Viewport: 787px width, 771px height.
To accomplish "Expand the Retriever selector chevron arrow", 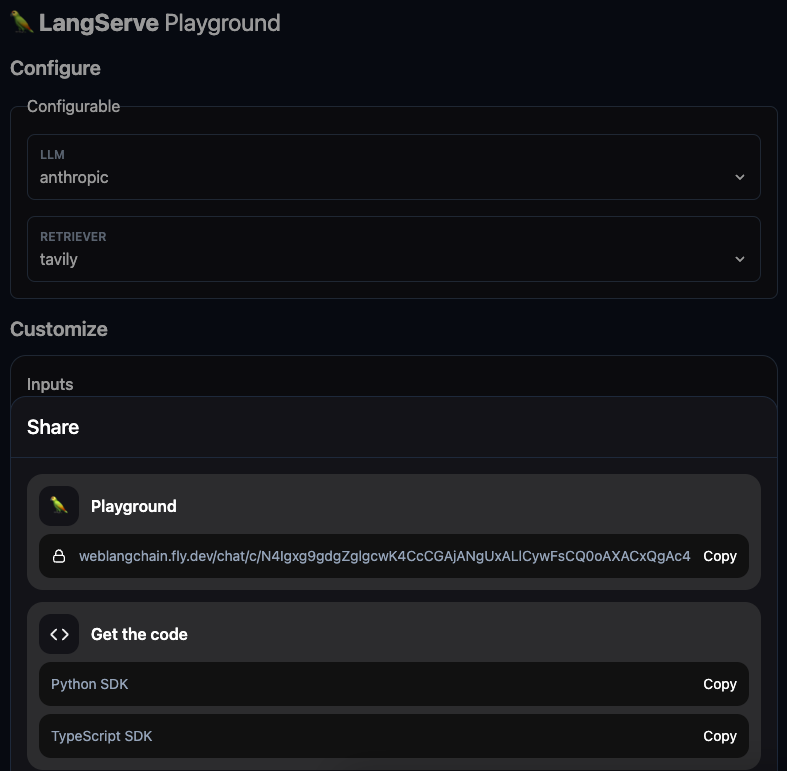I will point(739,259).
